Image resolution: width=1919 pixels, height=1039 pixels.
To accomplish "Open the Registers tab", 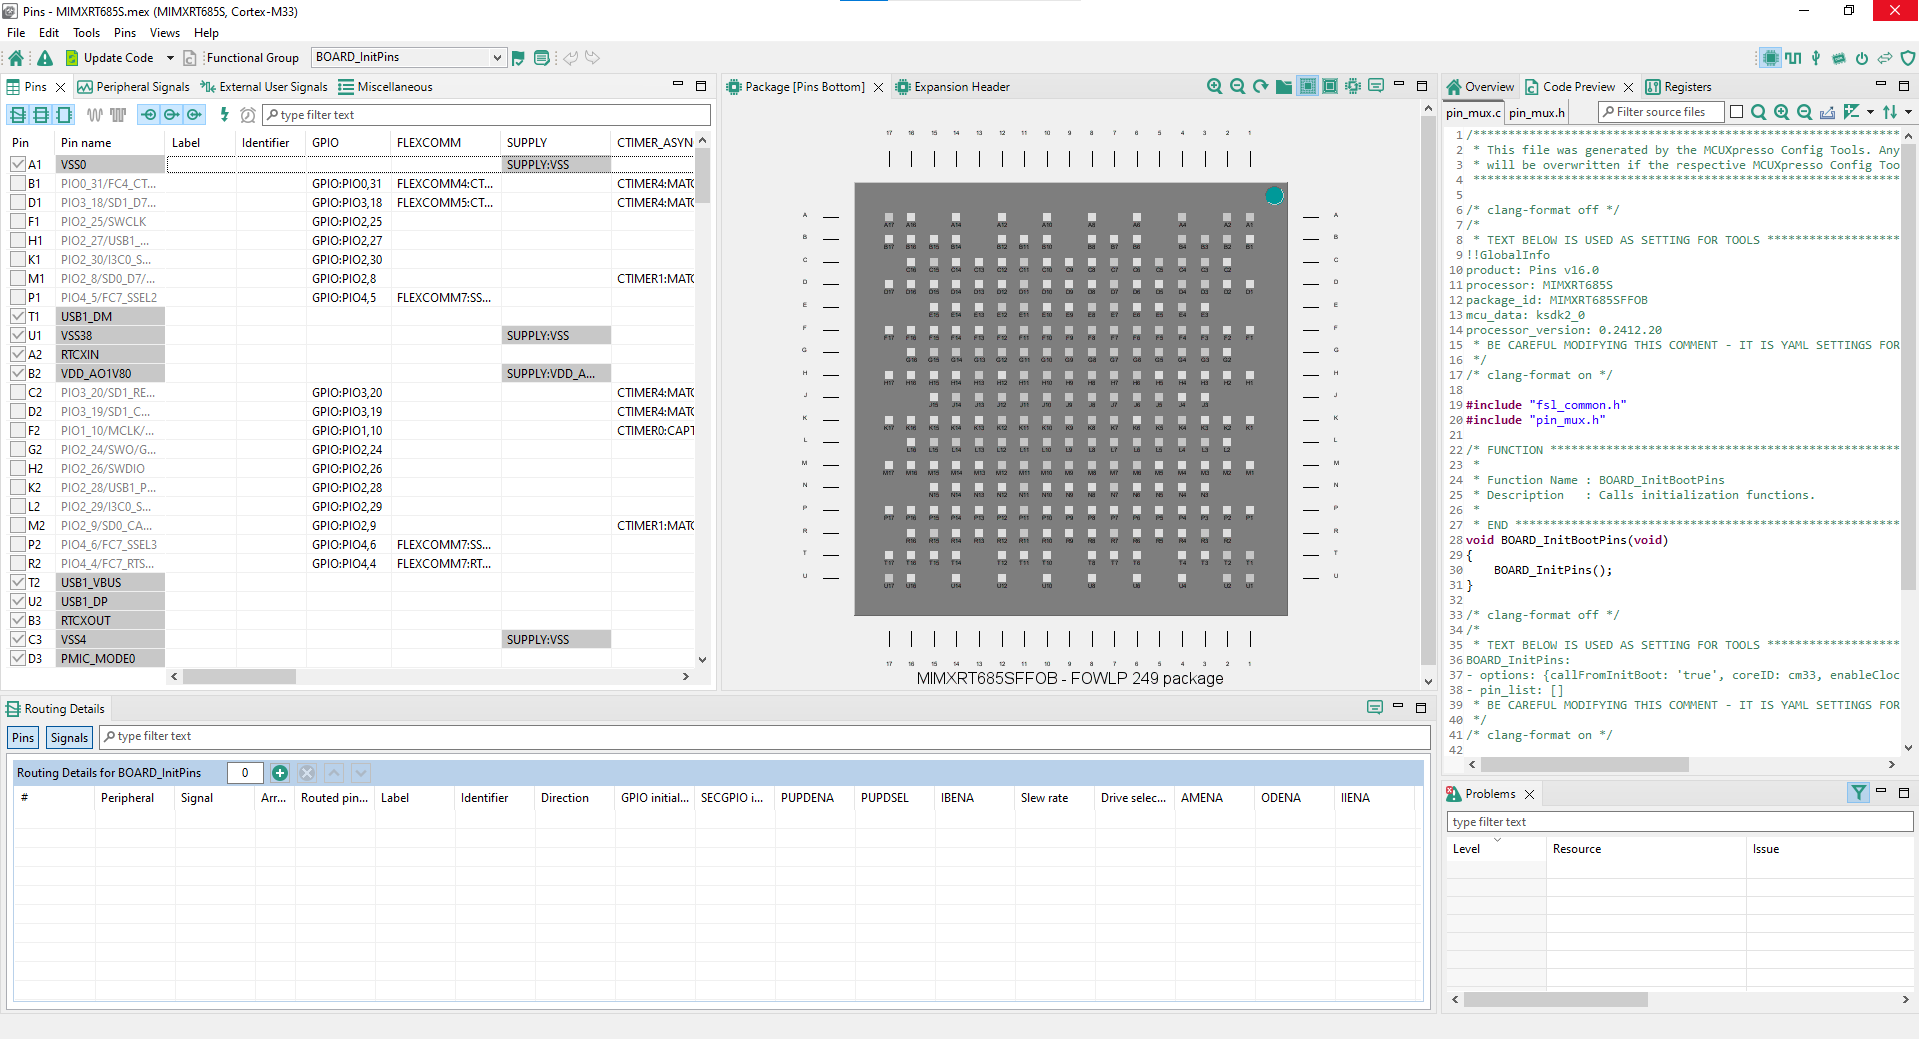I will click(1678, 87).
